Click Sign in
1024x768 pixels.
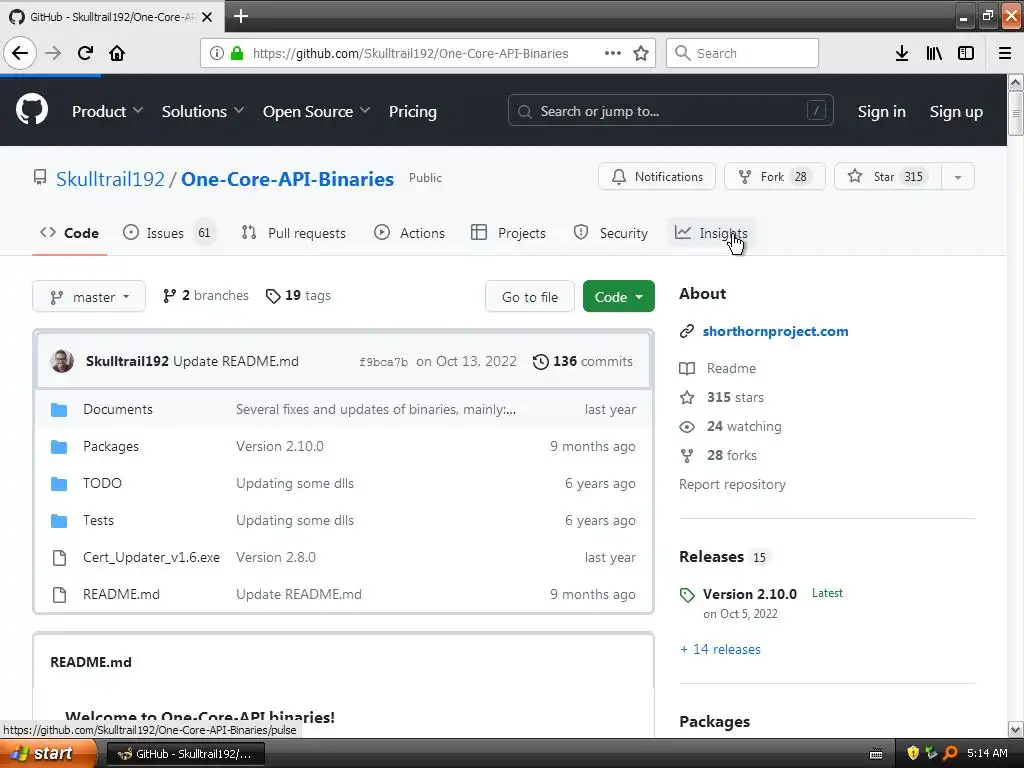(x=882, y=112)
